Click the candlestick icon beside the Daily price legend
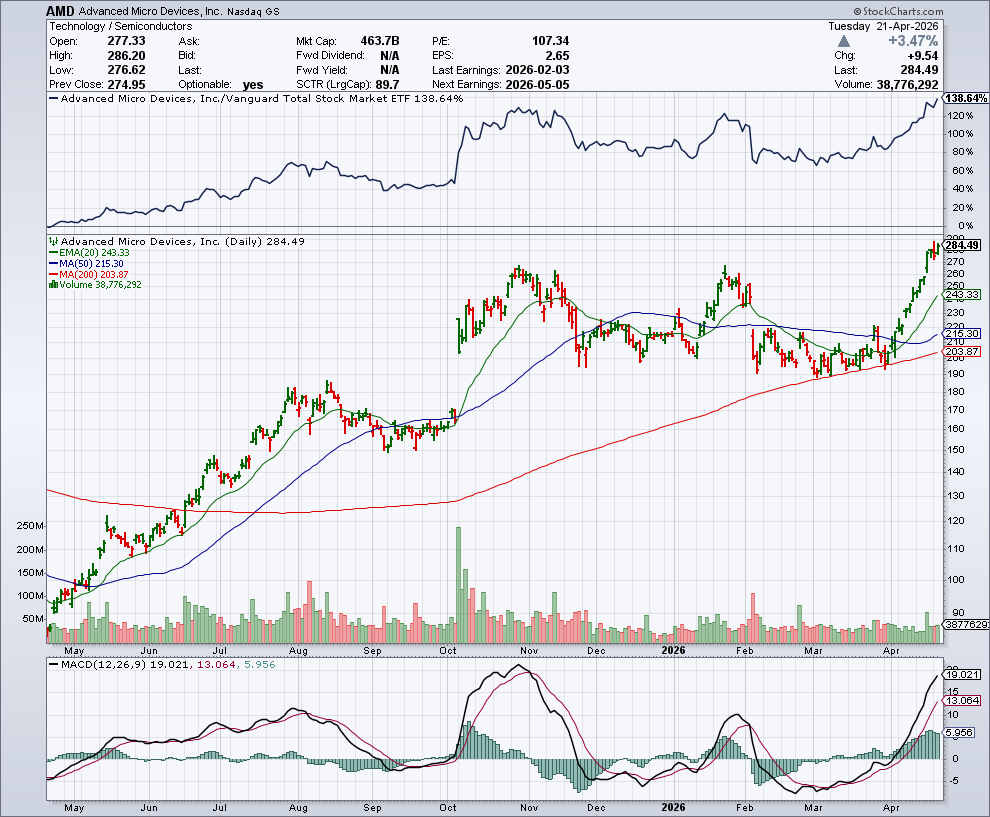 [x=54, y=241]
